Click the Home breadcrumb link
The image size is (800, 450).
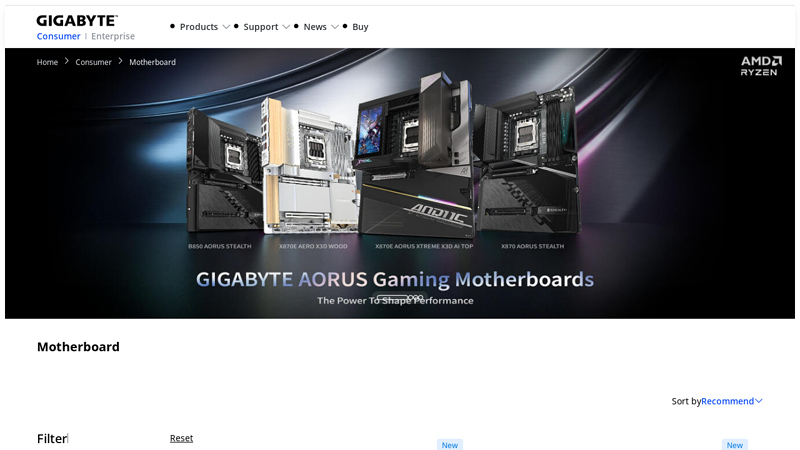[47, 62]
